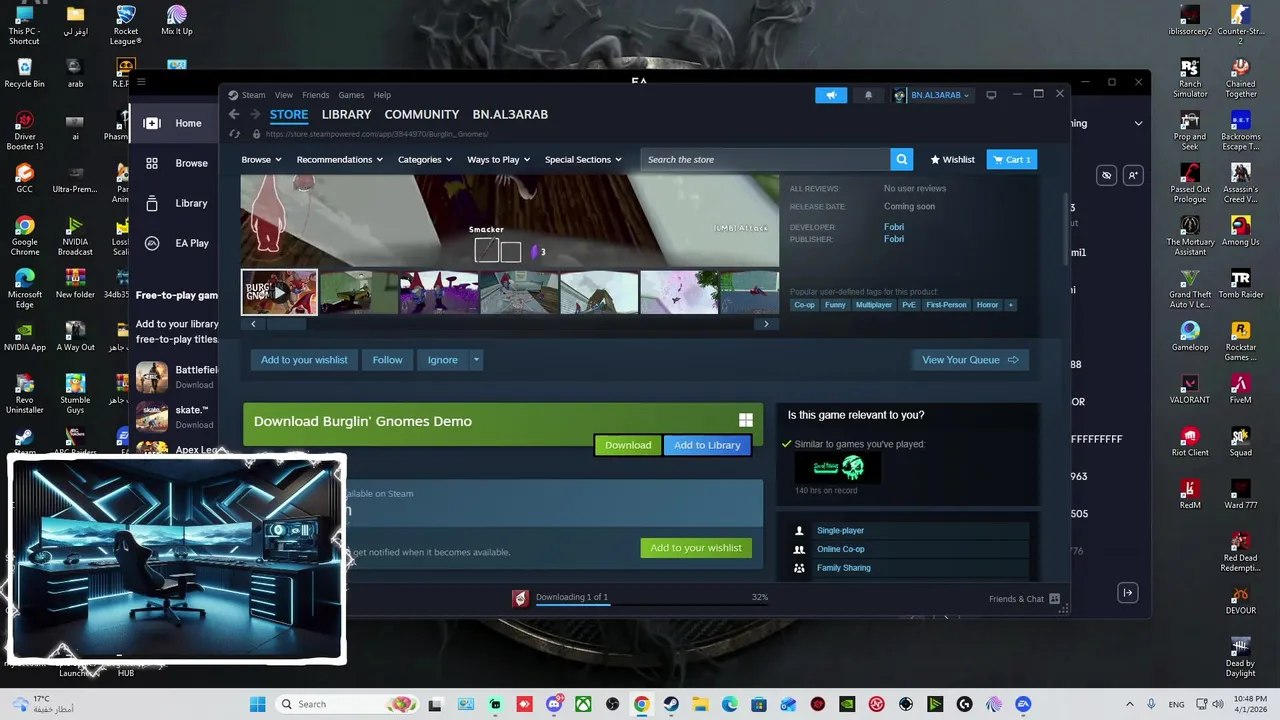Image resolution: width=1280 pixels, height=720 pixels.
Task: Select the Among Us desktop icon
Action: pos(1241,230)
